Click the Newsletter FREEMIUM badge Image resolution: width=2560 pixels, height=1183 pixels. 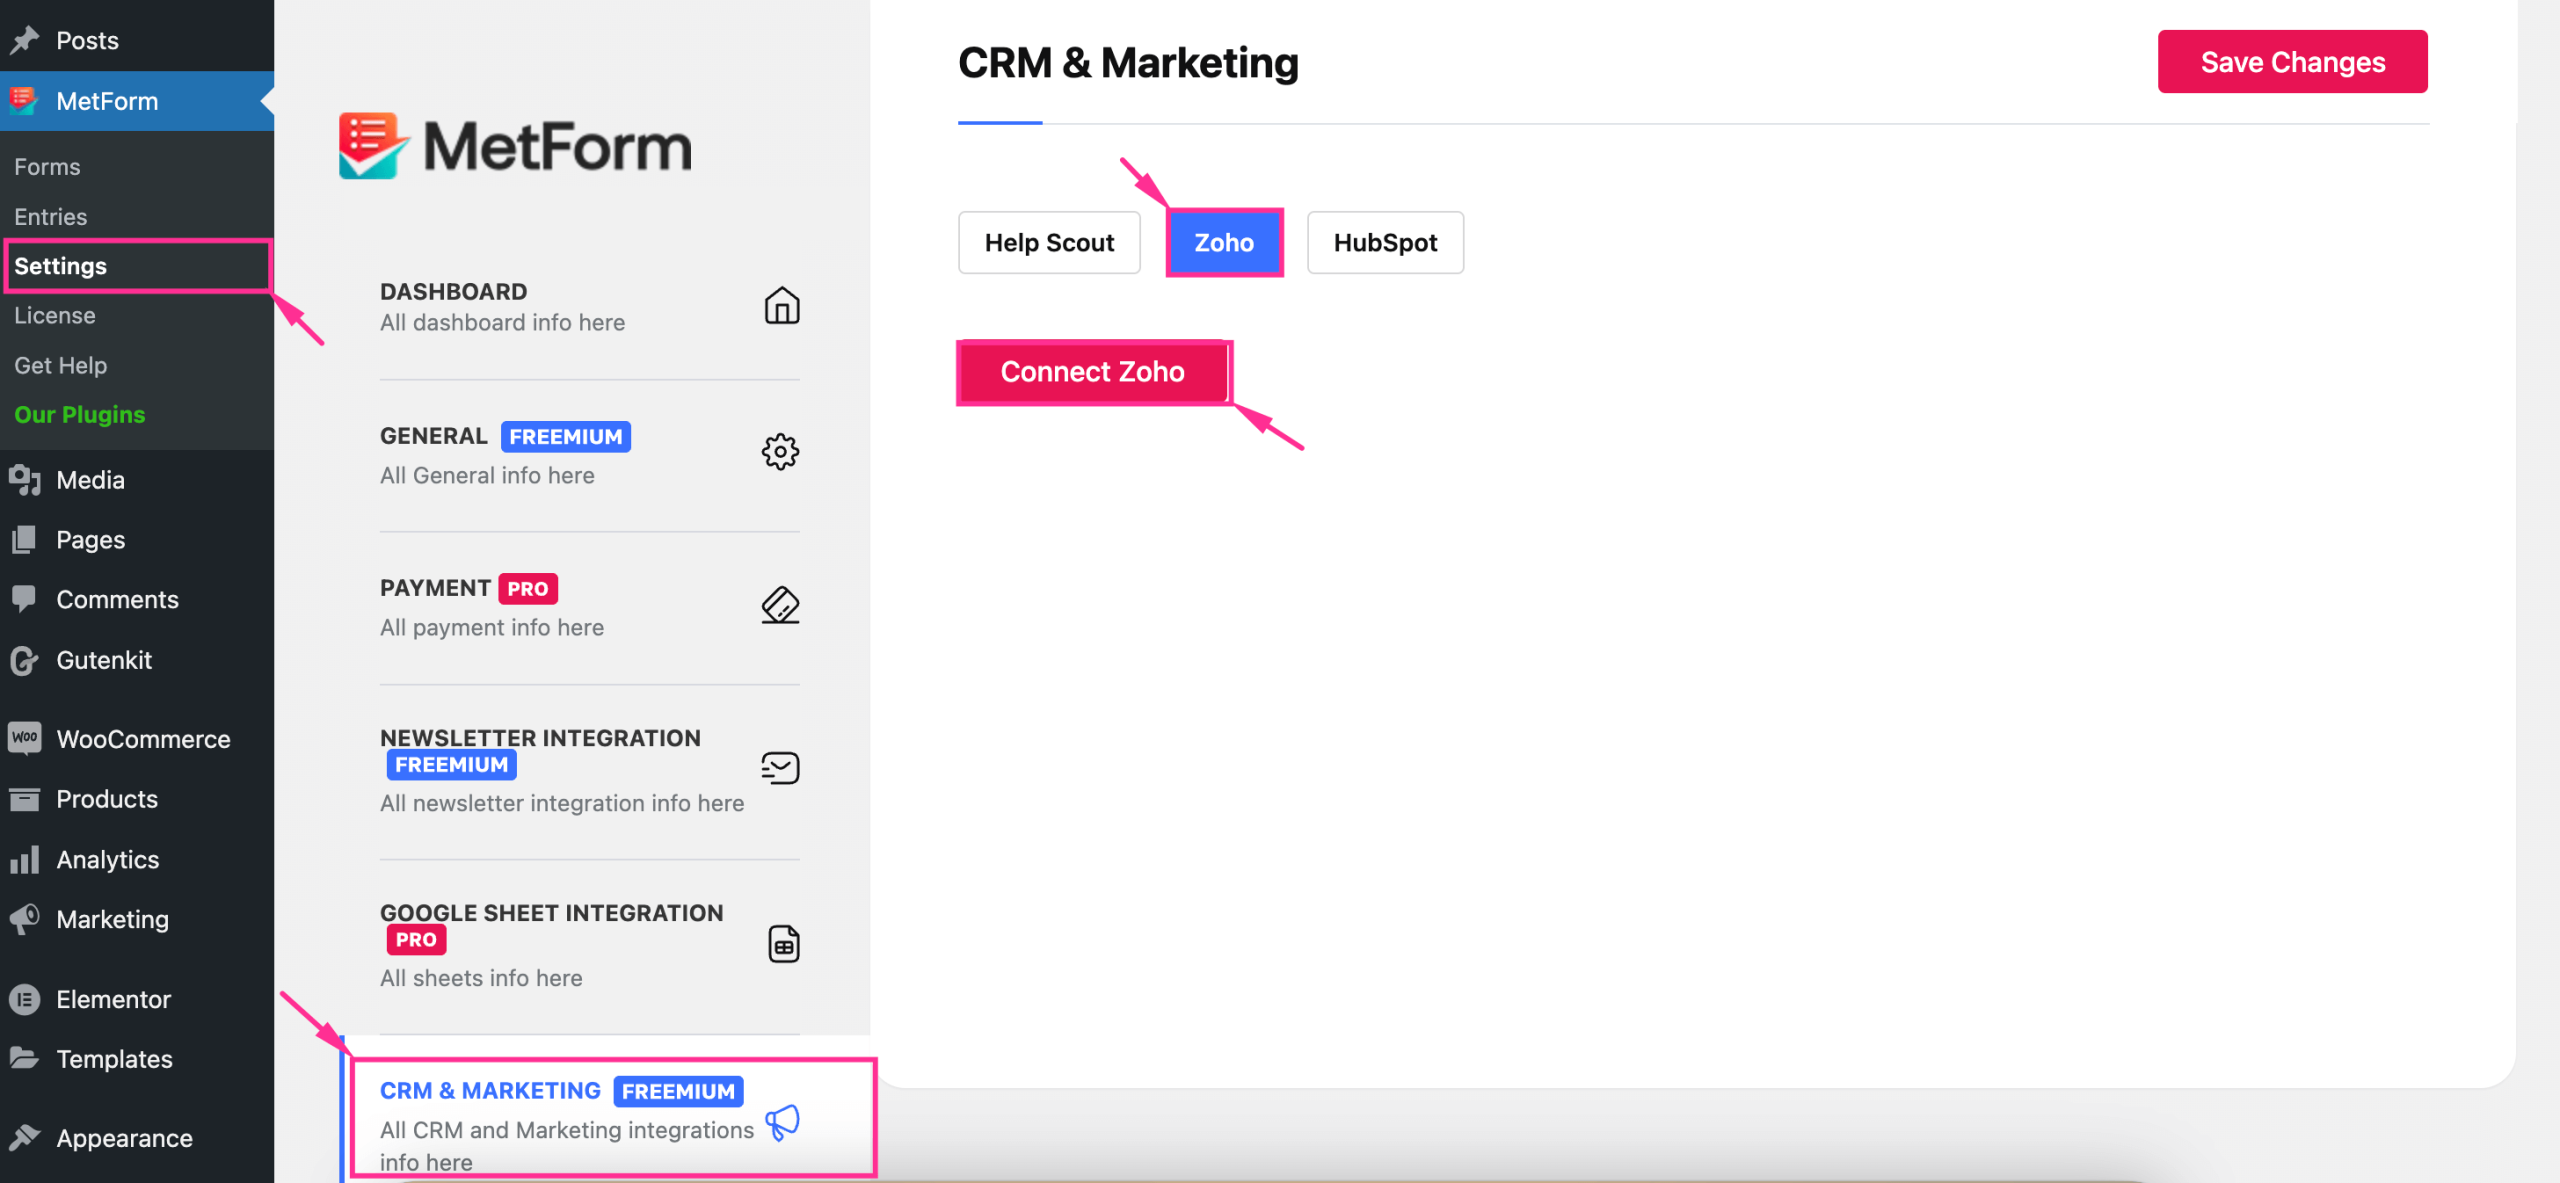[x=451, y=765]
